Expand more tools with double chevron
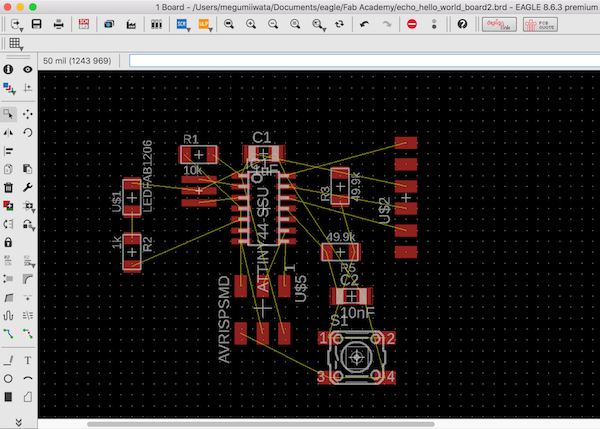600x429 pixels. pos(18,422)
